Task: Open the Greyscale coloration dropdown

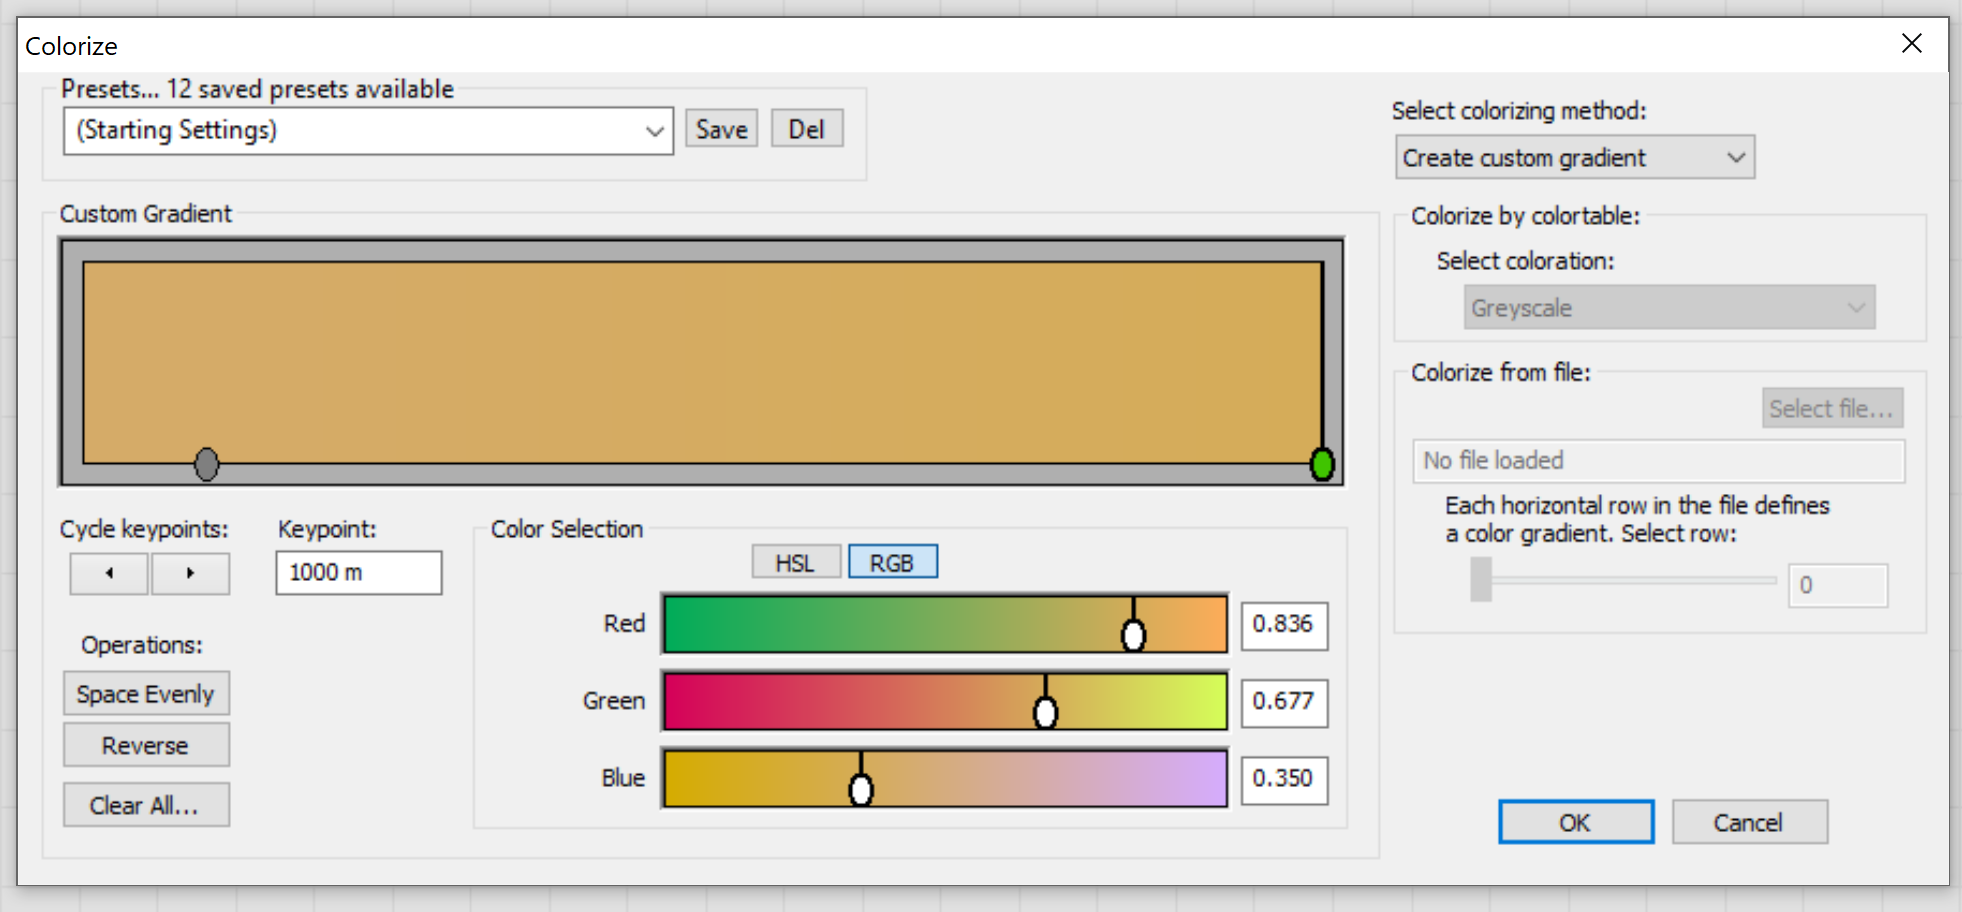Action: tap(1668, 308)
